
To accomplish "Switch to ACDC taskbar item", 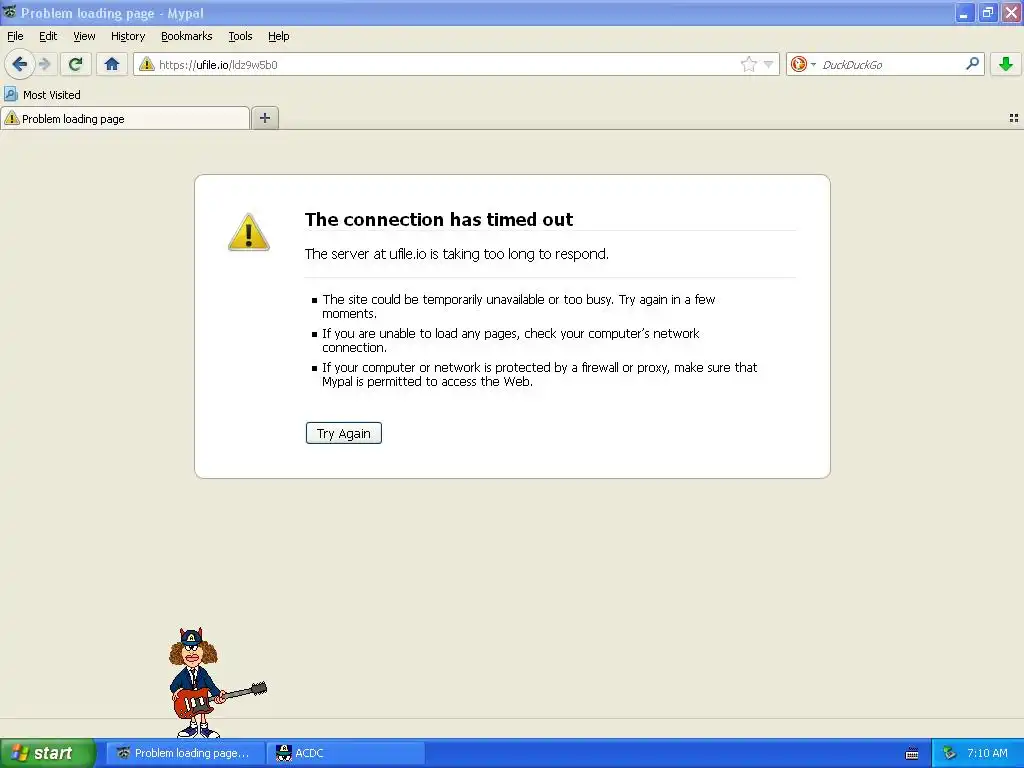I will coord(346,753).
